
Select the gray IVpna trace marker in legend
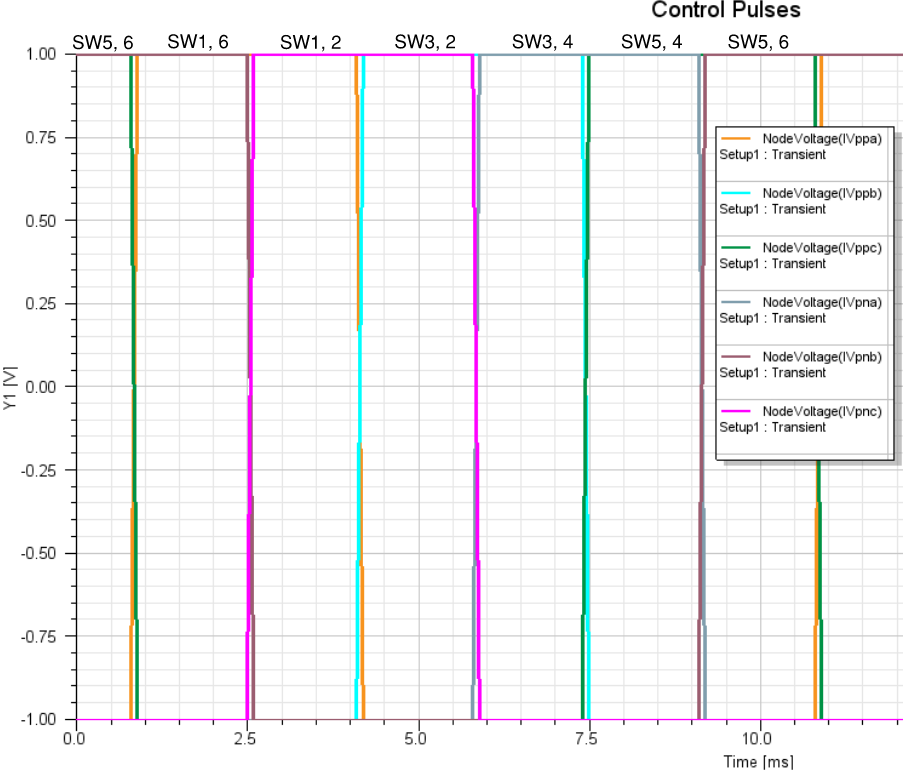pos(735,302)
